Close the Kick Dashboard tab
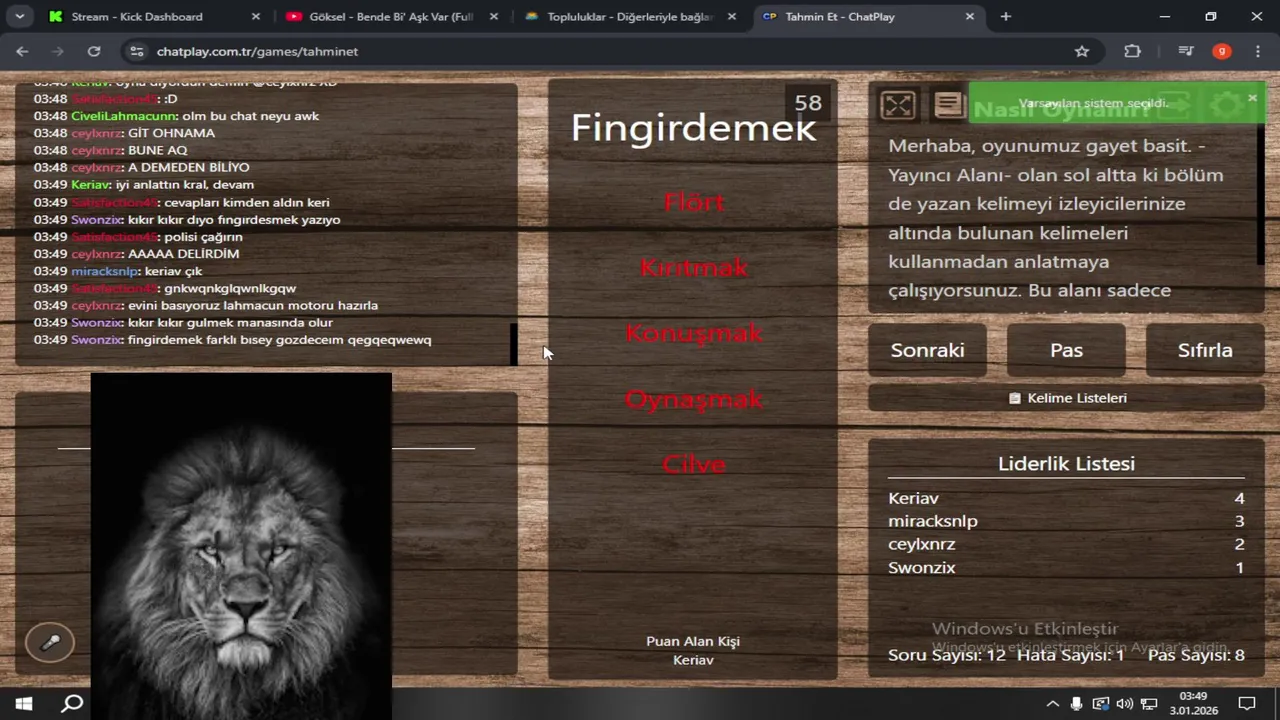The width and height of the screenshot is (1280, 720). click(255, 17)
